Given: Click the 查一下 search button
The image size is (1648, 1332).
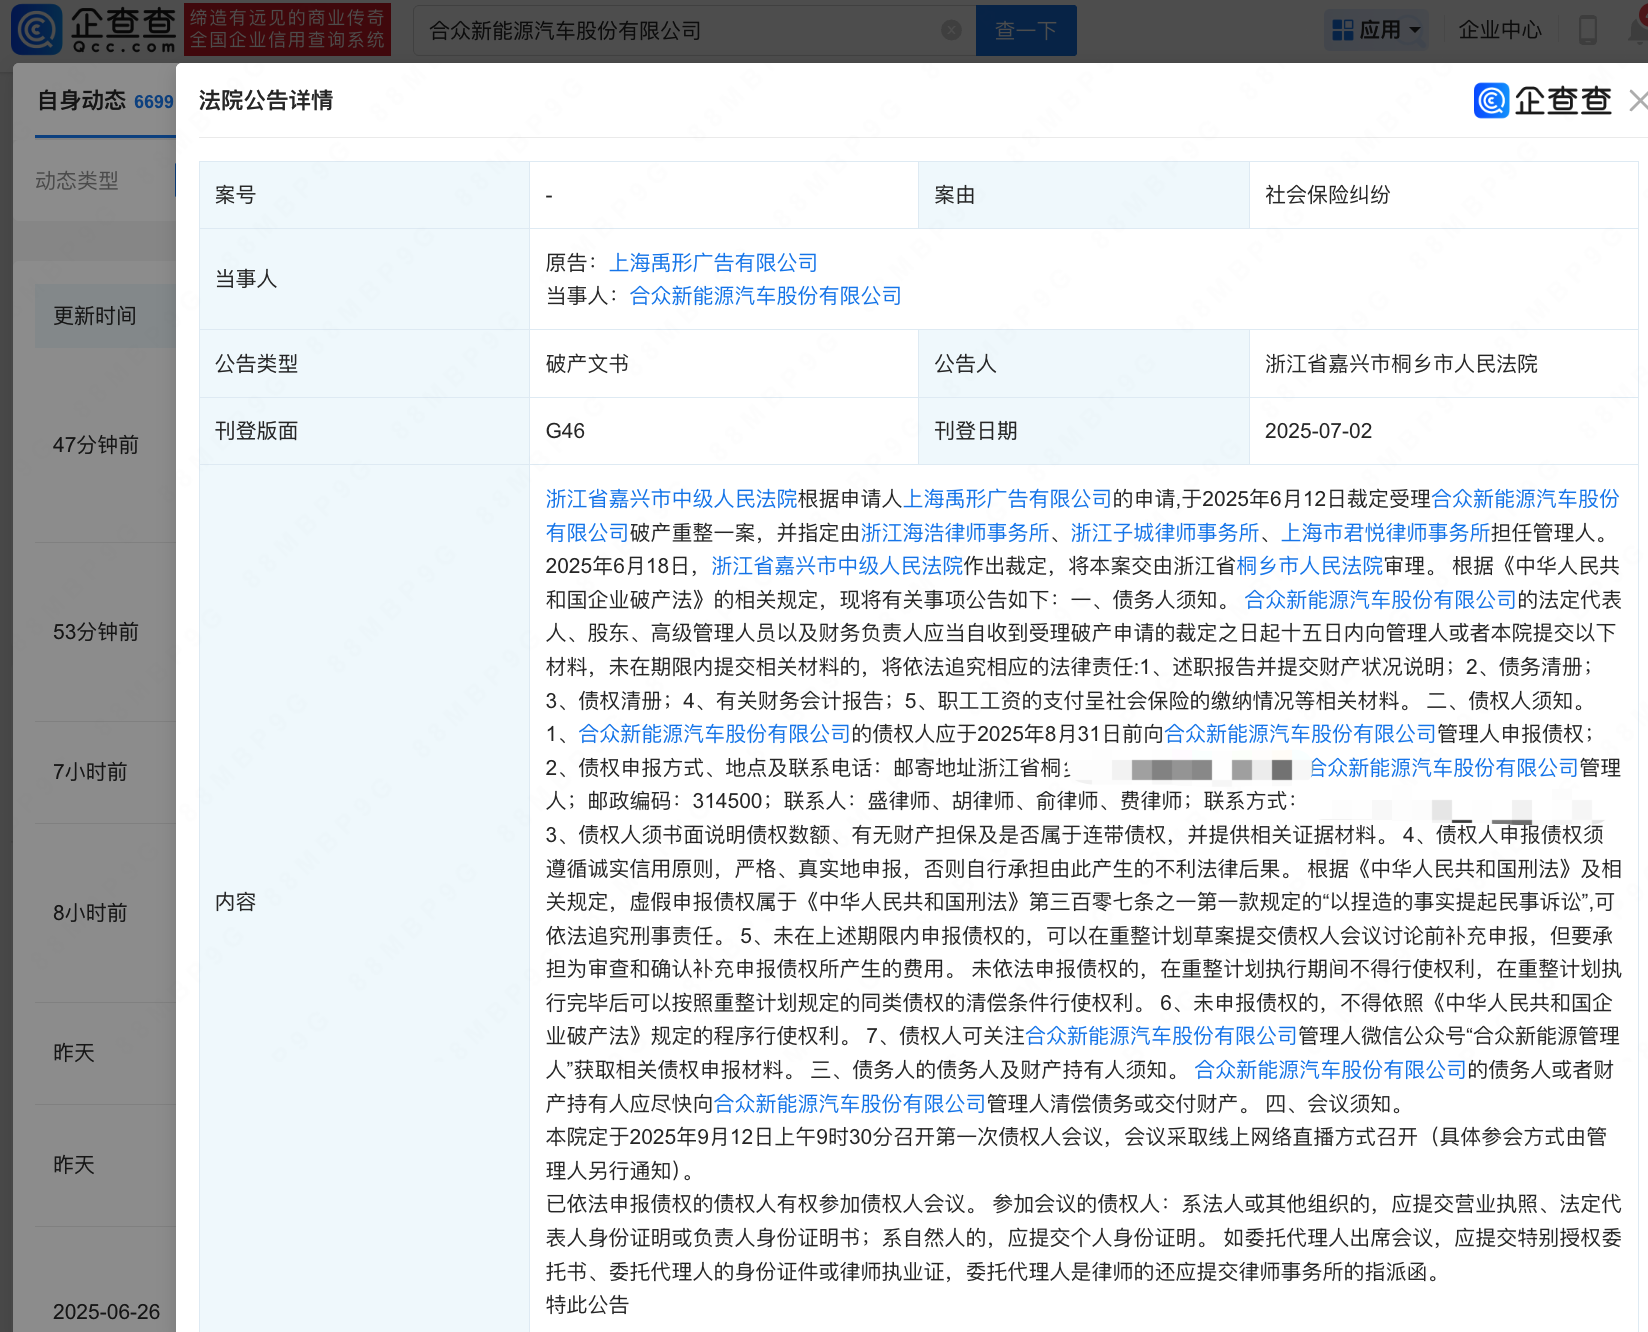Looking at the screenshot, I should point(1026,30).
